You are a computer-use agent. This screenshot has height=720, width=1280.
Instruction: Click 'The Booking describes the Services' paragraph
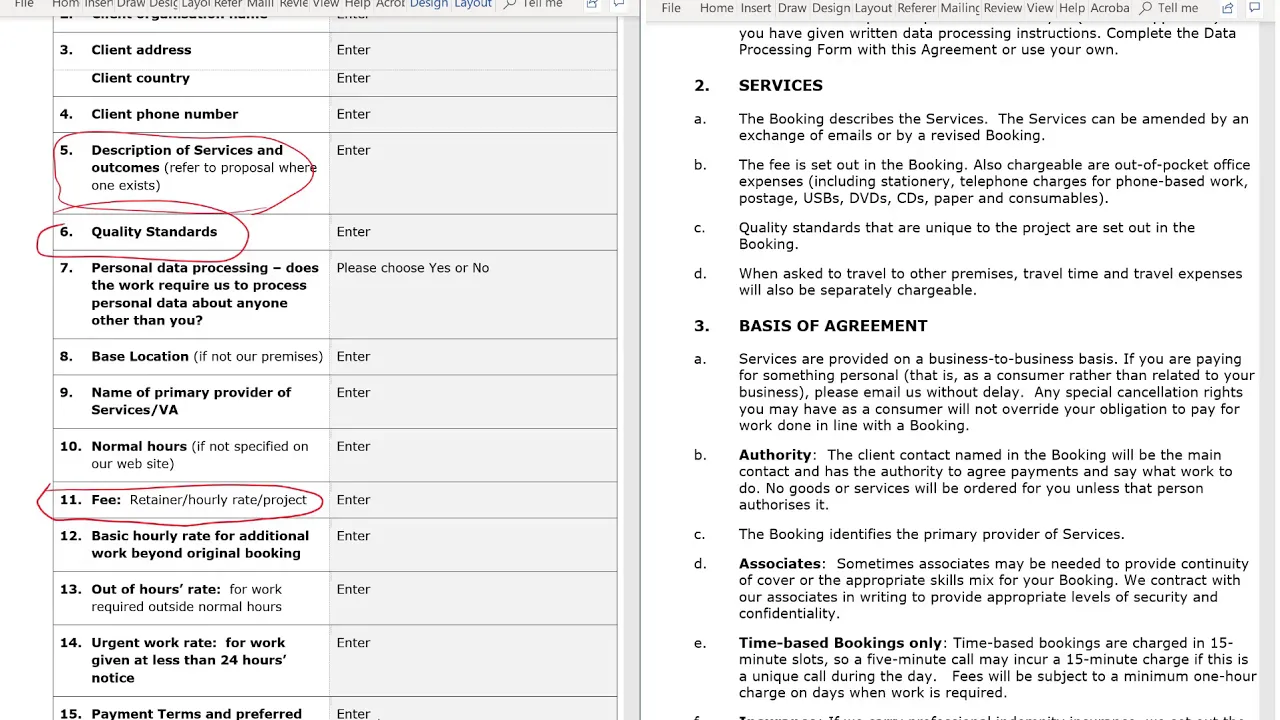(x=993, y=127)
